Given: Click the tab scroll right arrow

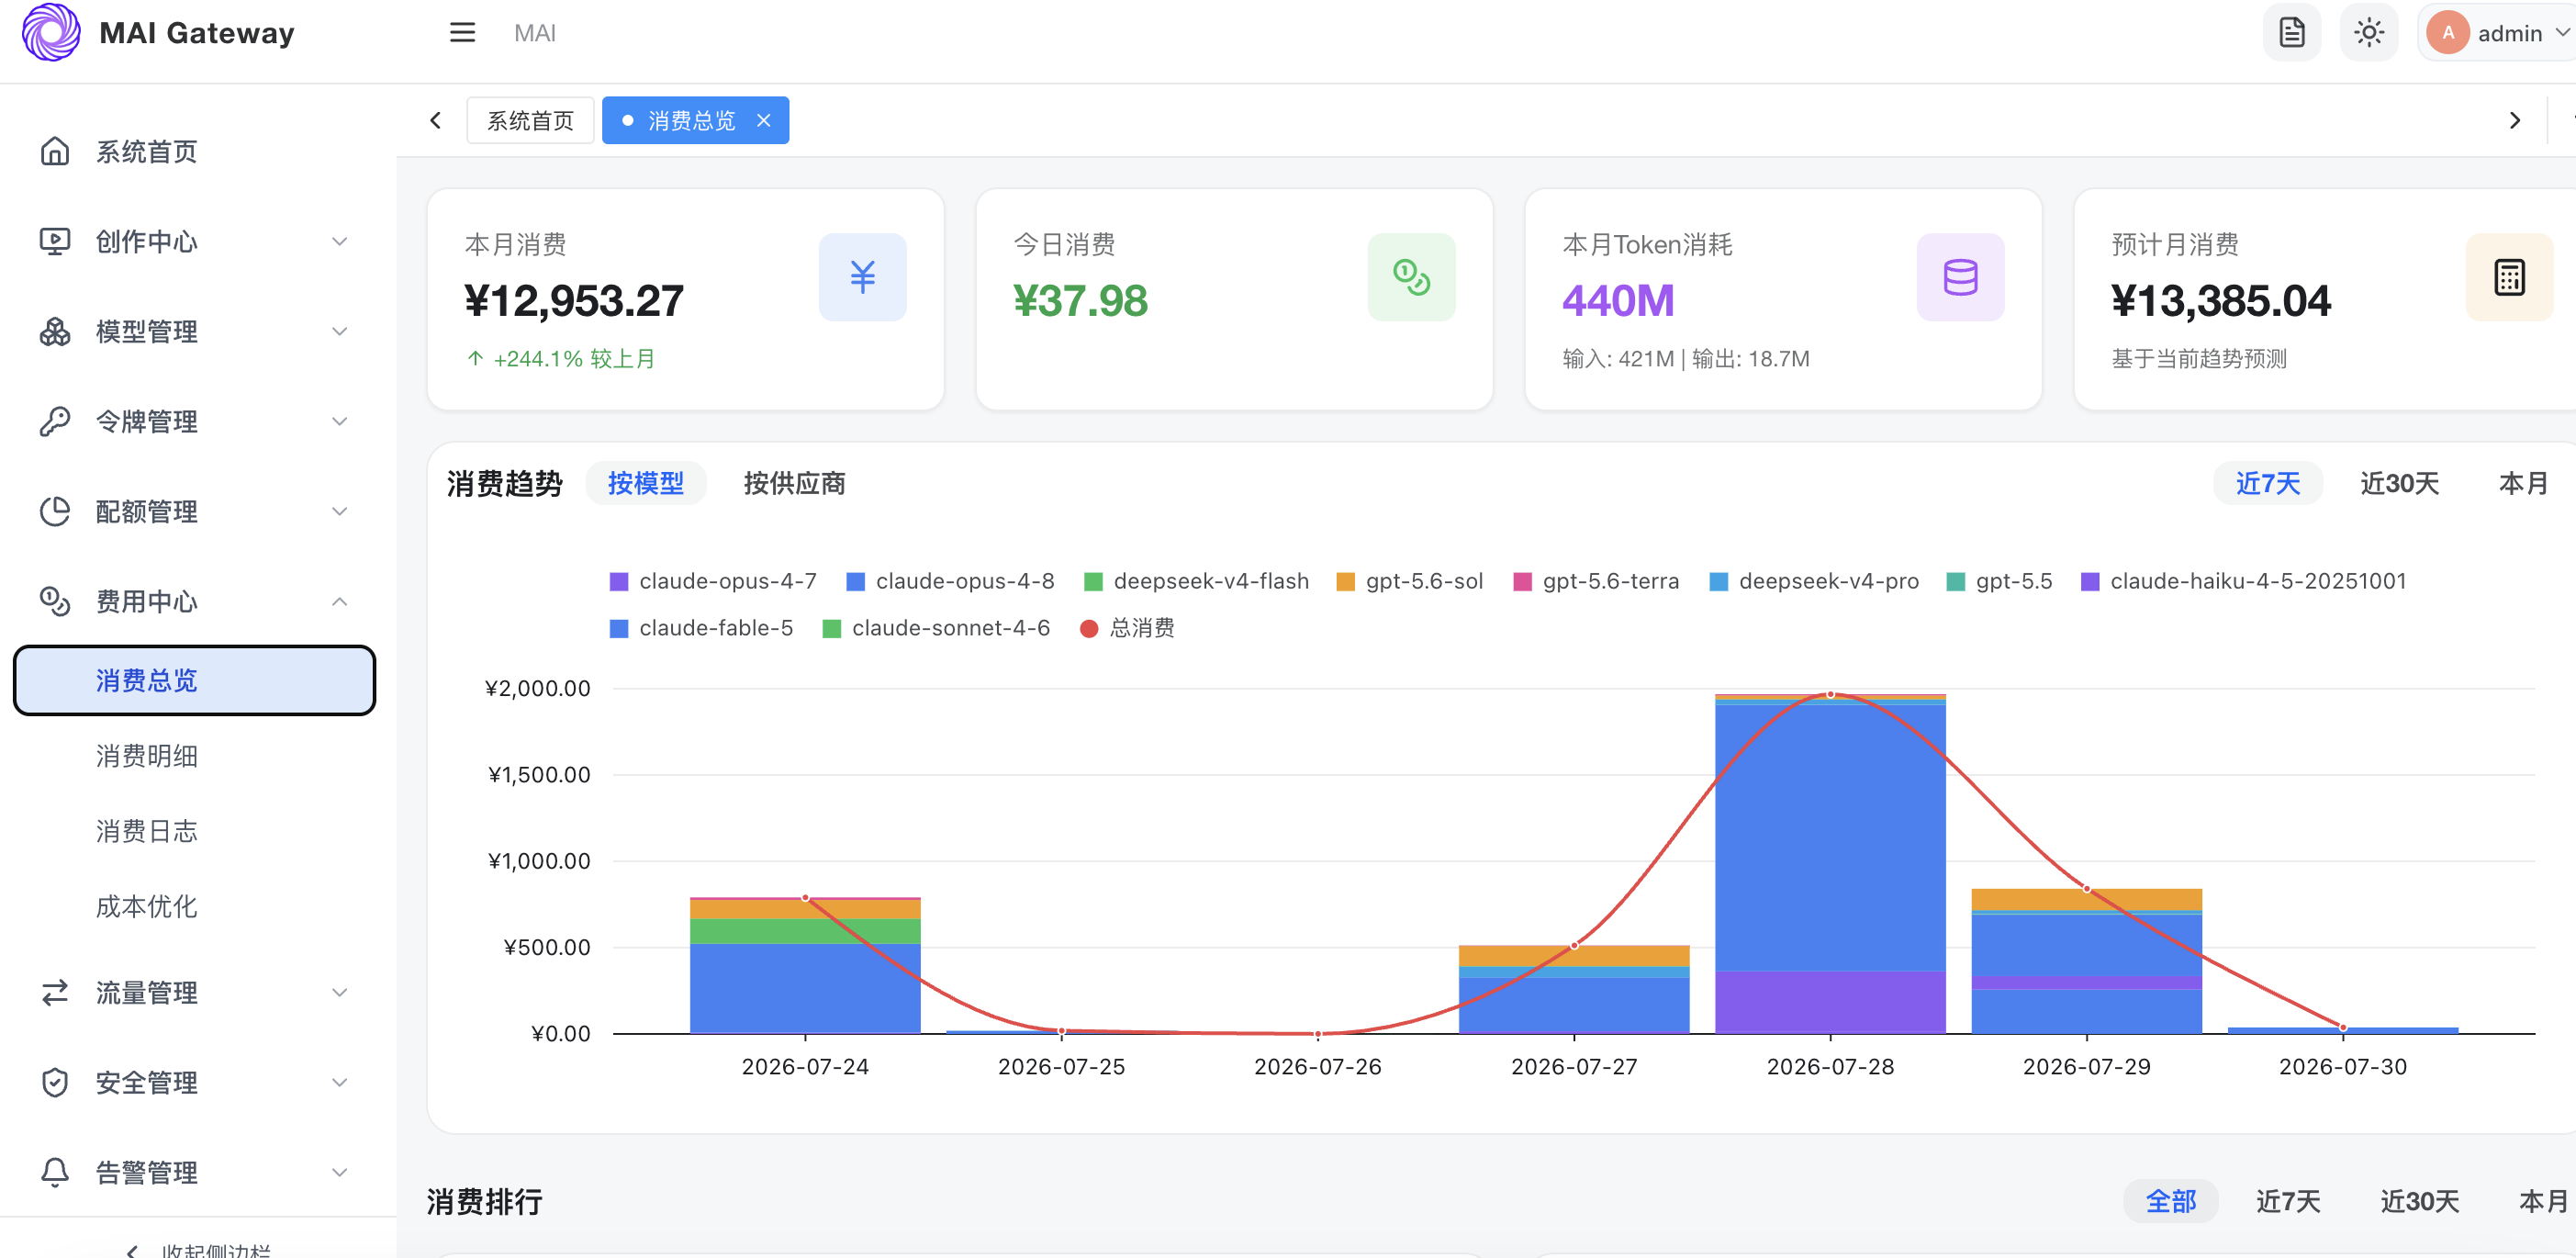Looking at the screenshot, I should point(2515,120).
